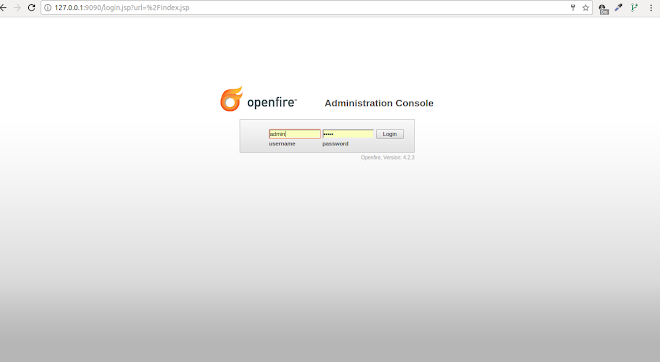Open the green branch extension icon
This screenshot has width=660, height=362.
point(634,7)
